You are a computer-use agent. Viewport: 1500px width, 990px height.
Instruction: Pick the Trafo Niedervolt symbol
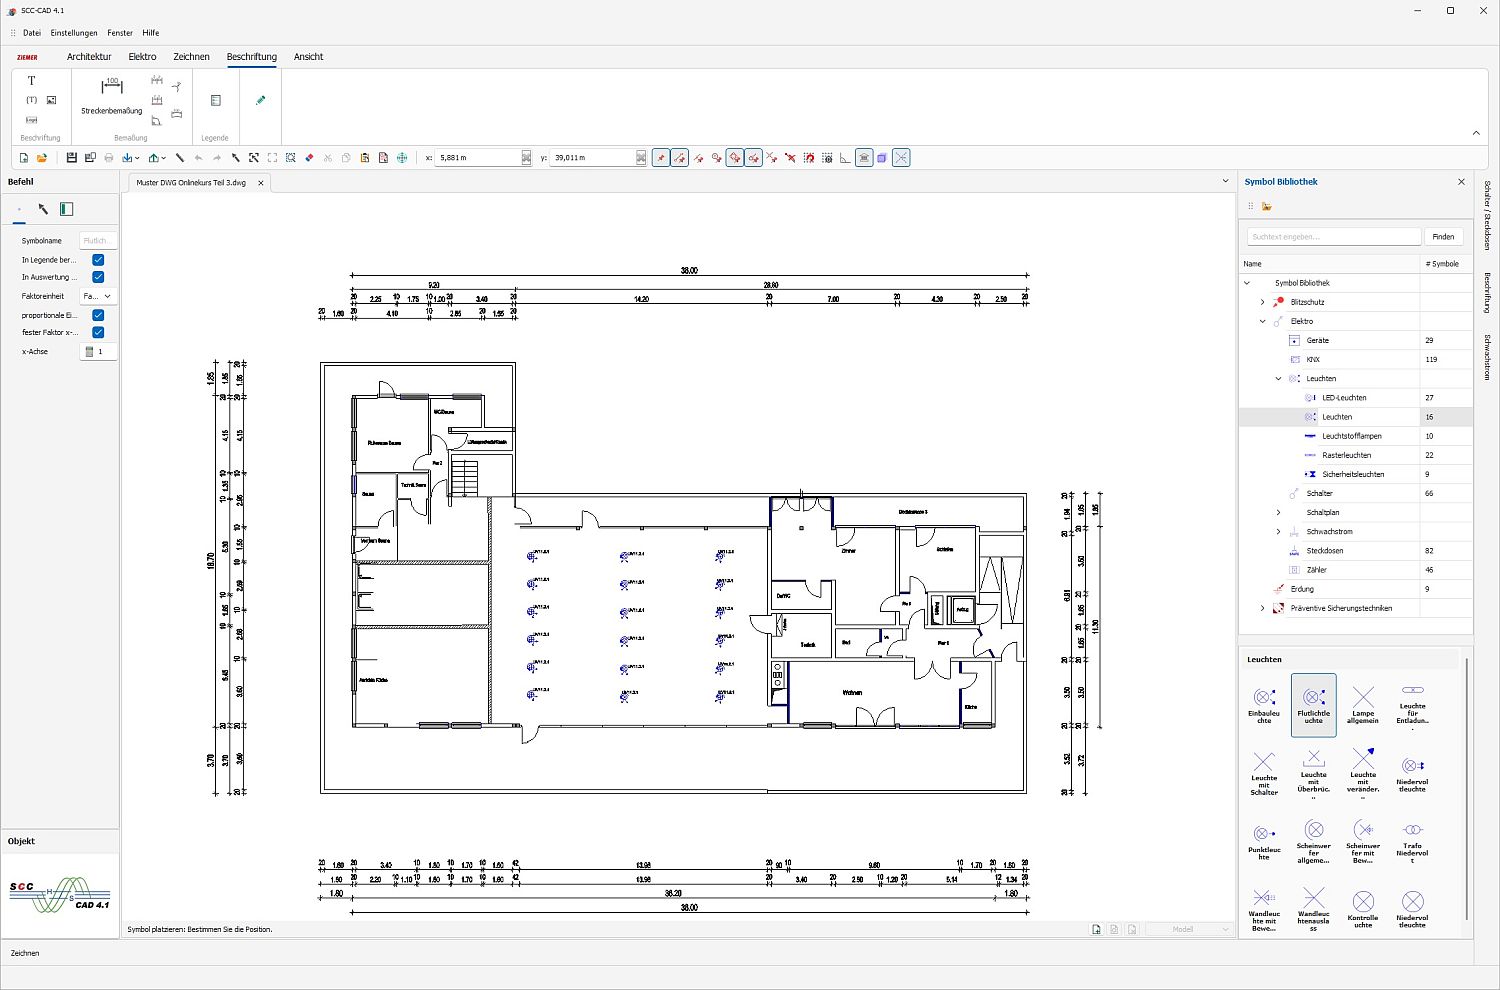pyautogui.click(x=1412, y=840)
